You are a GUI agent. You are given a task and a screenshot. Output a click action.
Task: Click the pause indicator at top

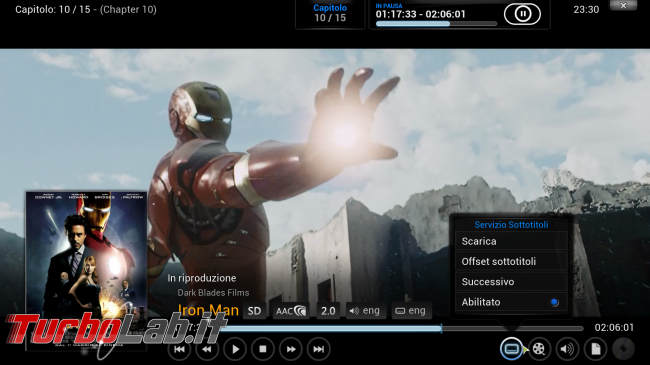[x=522, y=14]
